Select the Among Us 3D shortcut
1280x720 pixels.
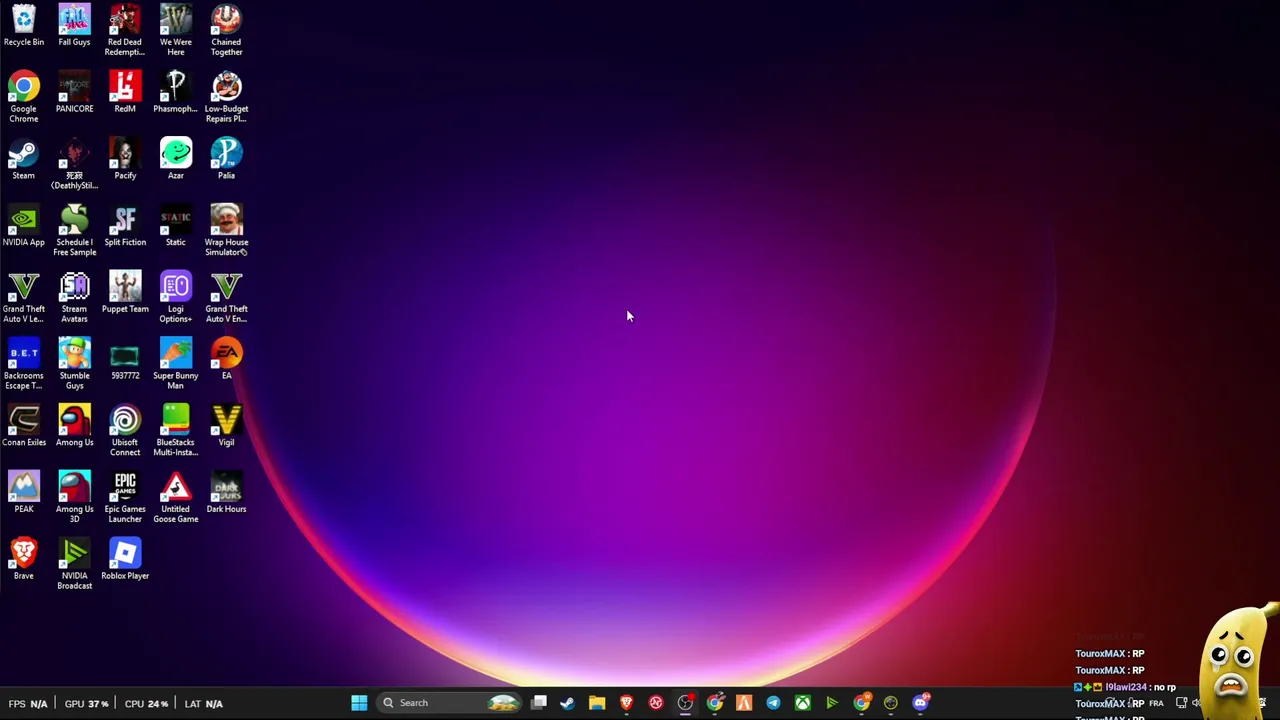74,498
